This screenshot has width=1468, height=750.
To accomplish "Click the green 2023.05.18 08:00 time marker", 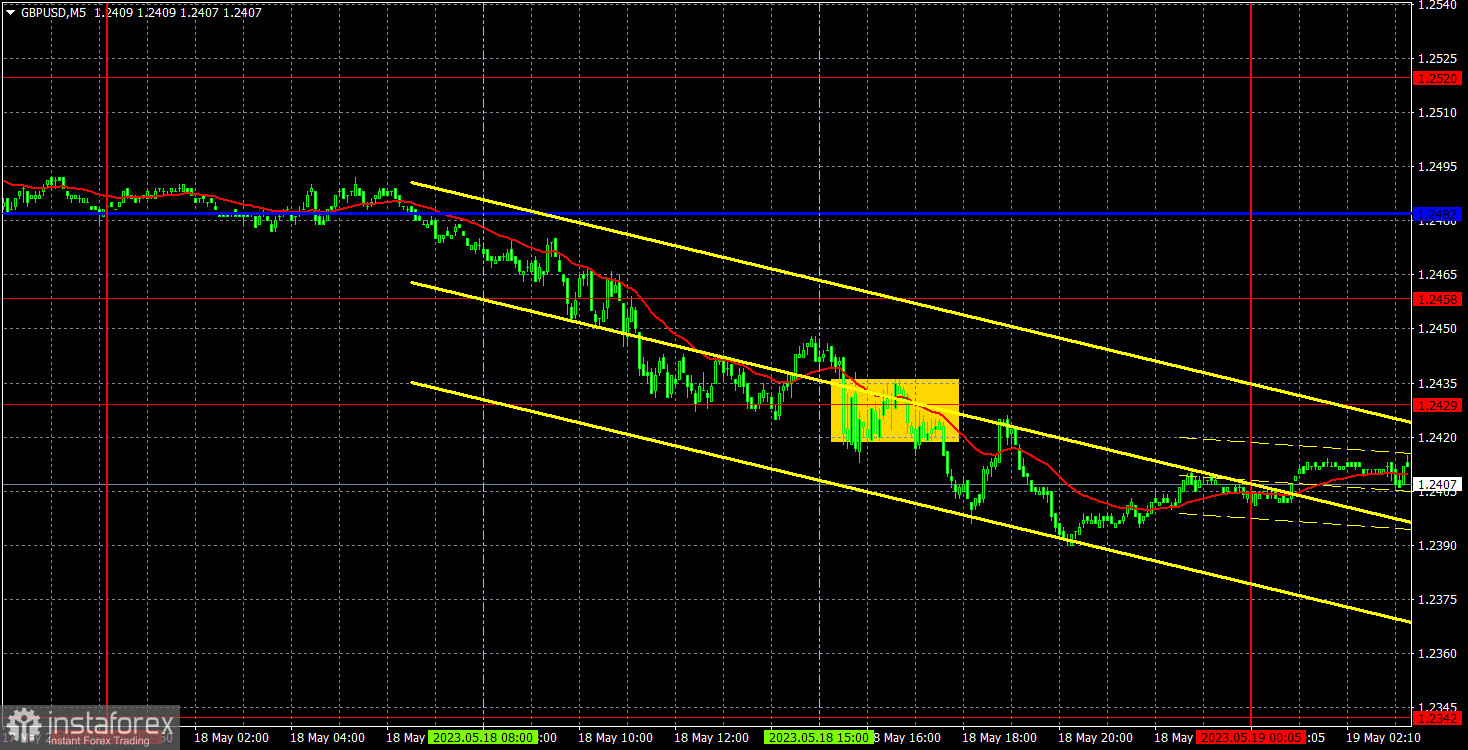I will tap(482, 738).
